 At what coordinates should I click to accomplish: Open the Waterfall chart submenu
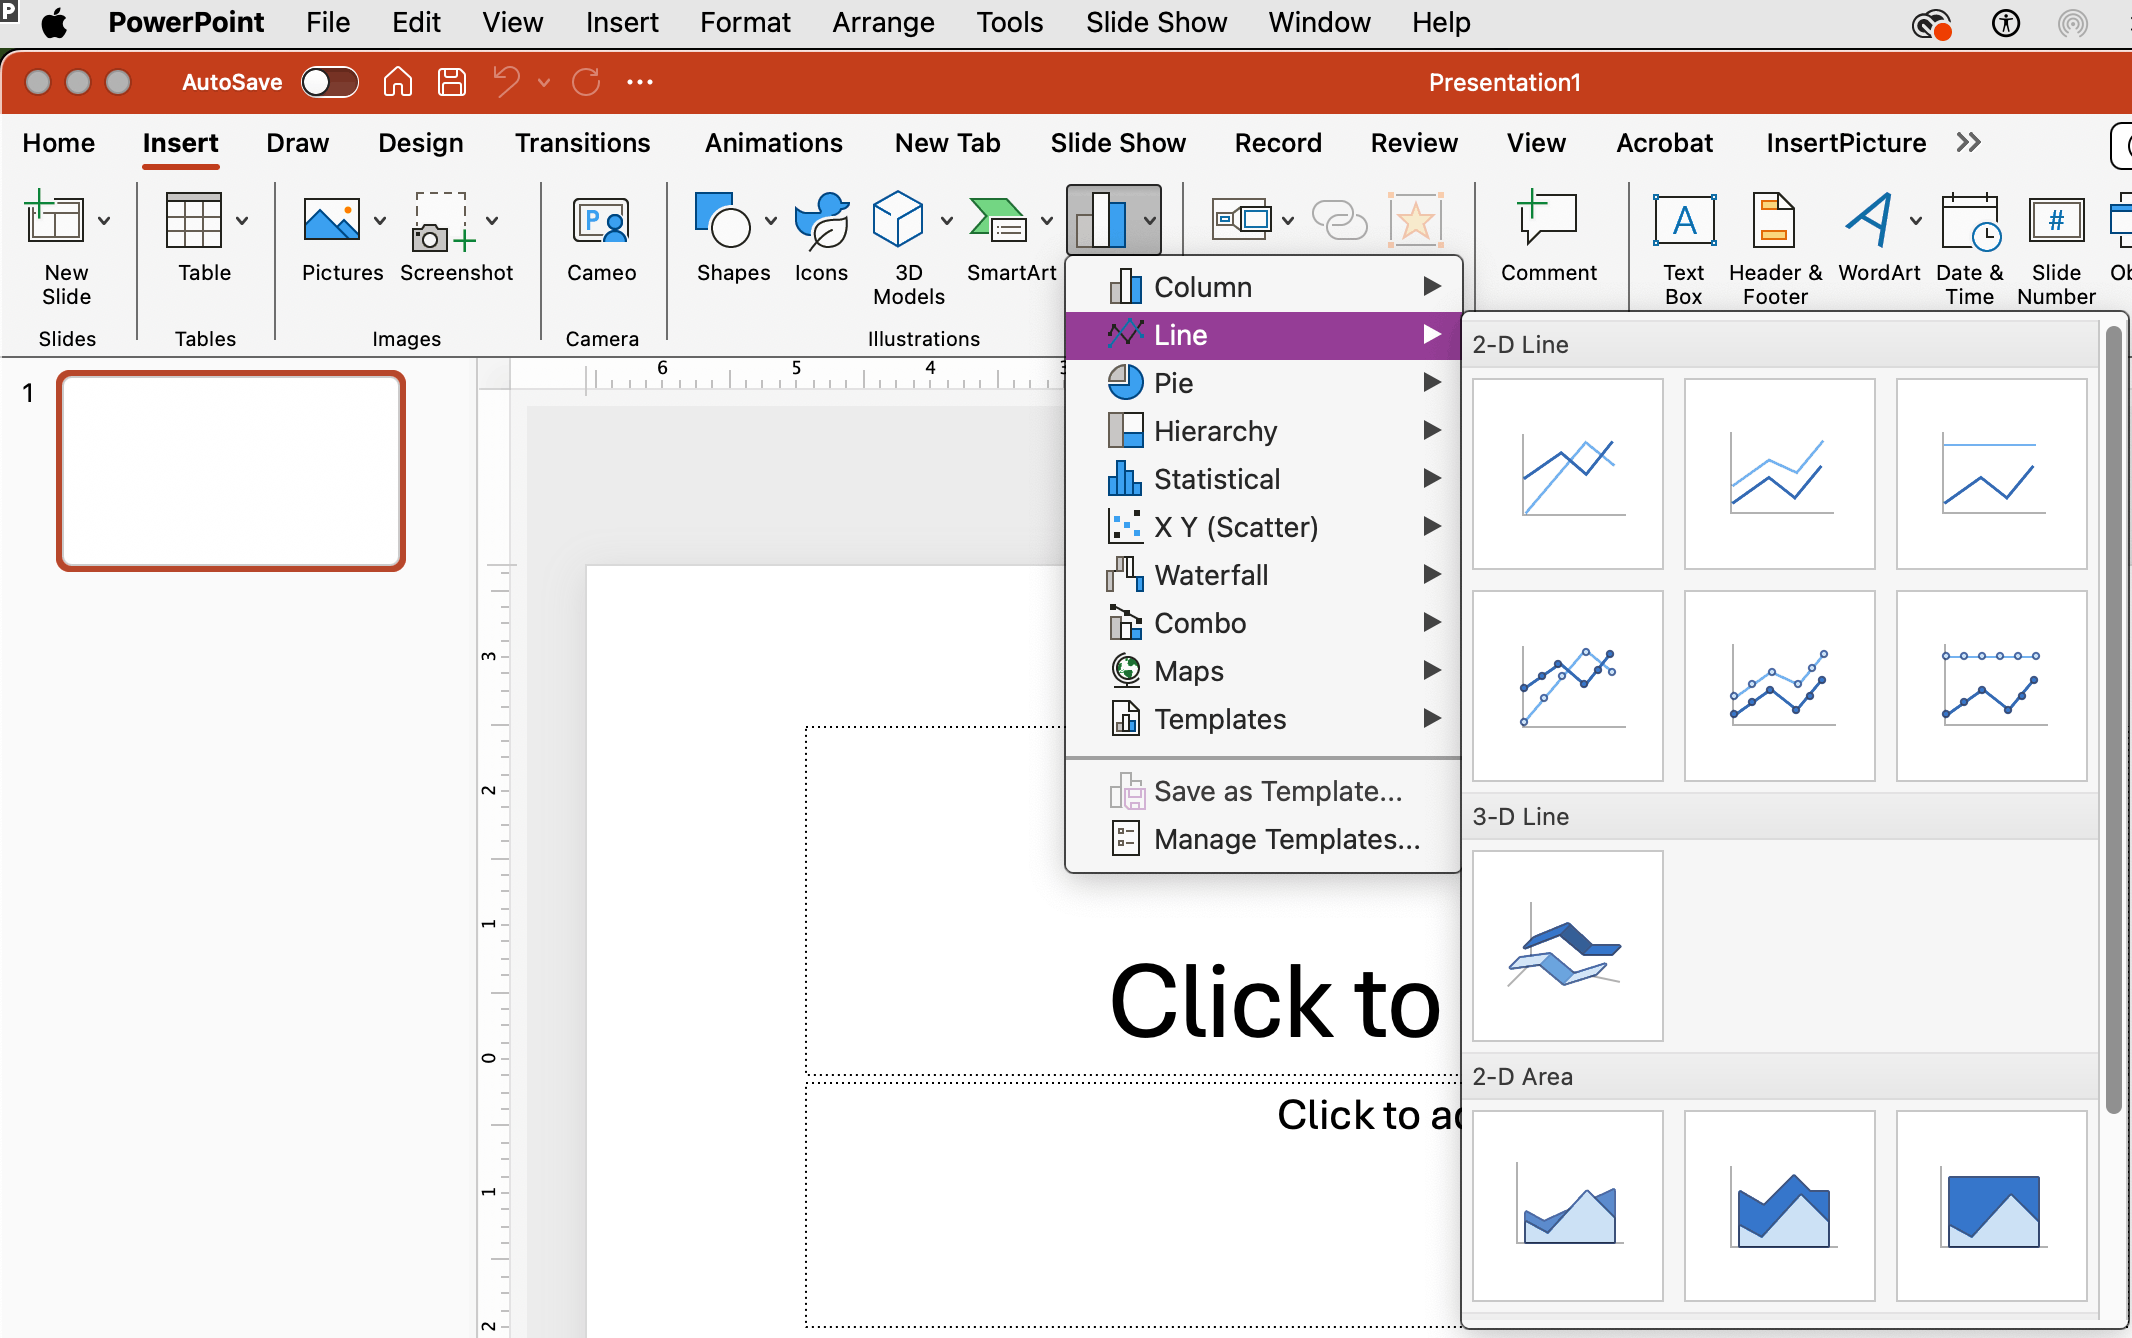[x=1264, y=575]
